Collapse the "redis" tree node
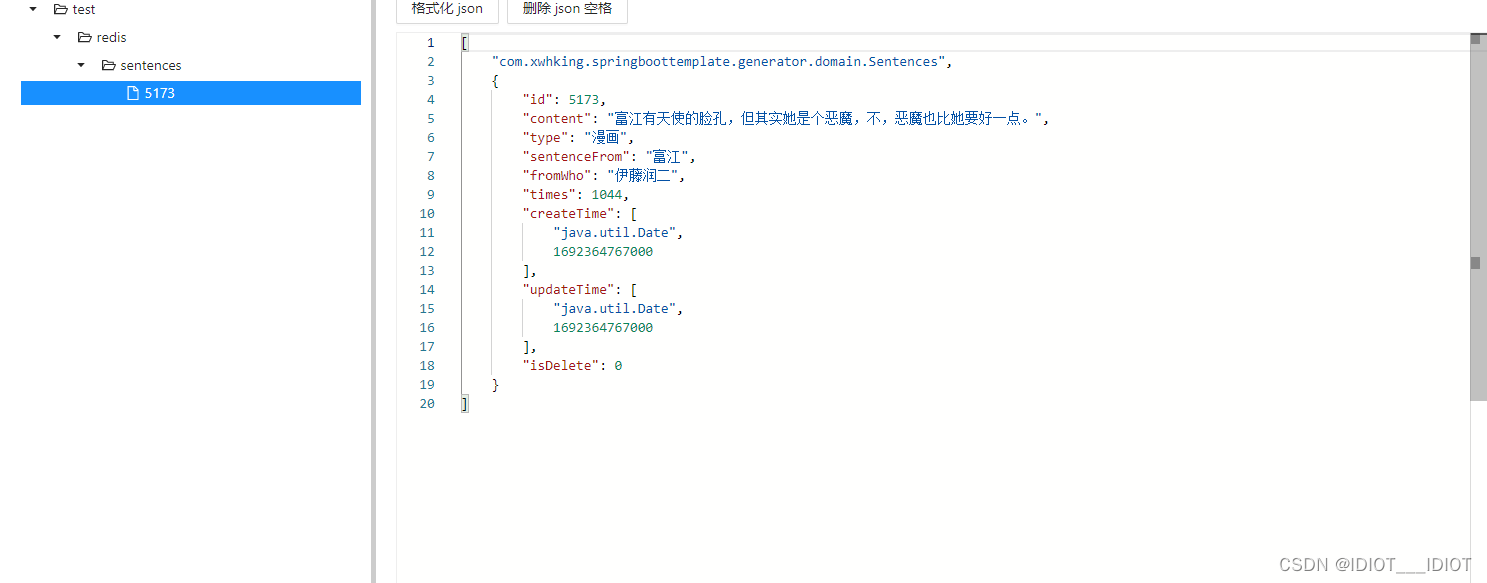 point(56,37)
